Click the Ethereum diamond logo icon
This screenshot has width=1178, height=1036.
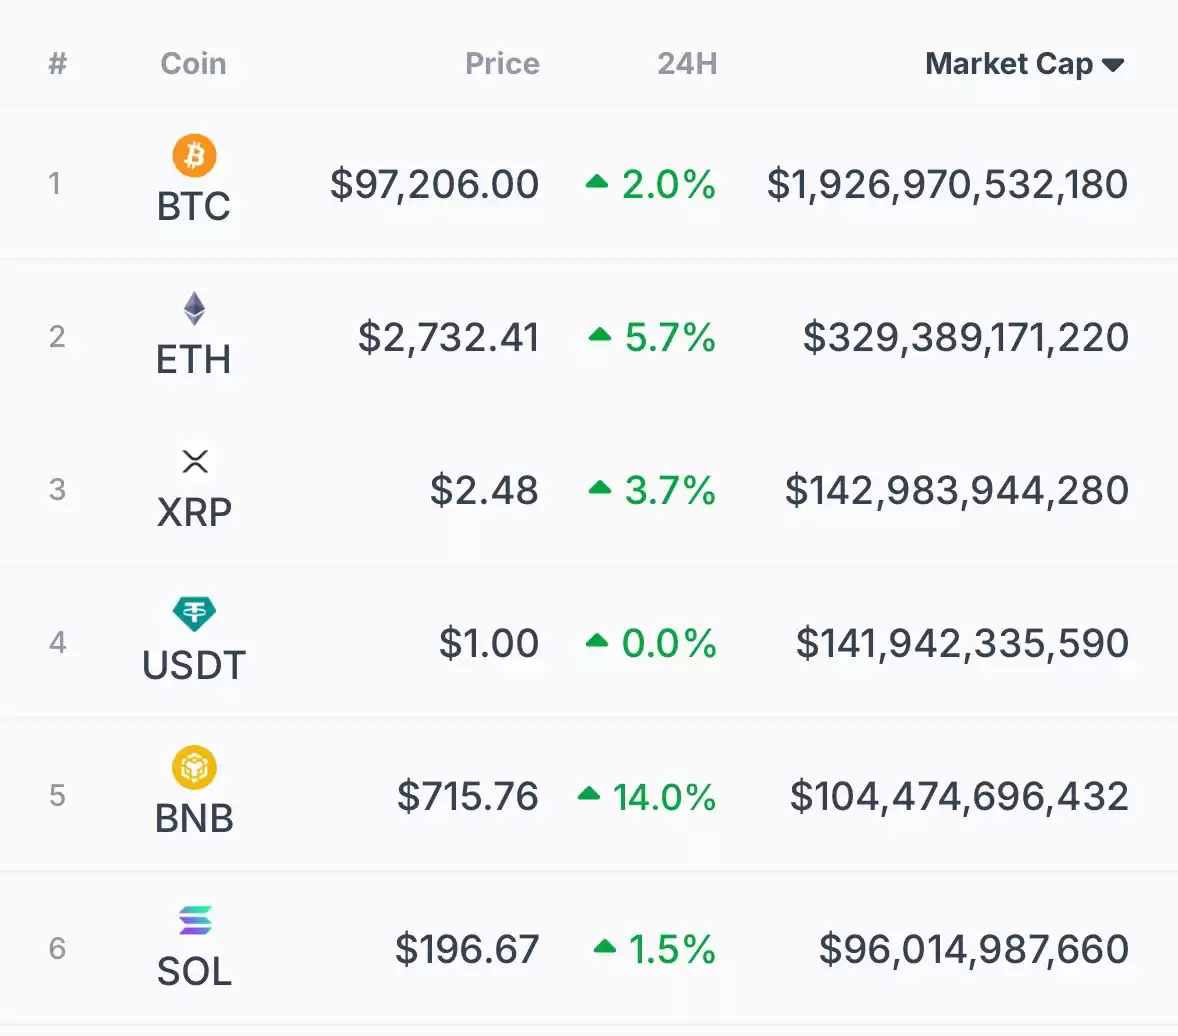[x=195, y=308]
